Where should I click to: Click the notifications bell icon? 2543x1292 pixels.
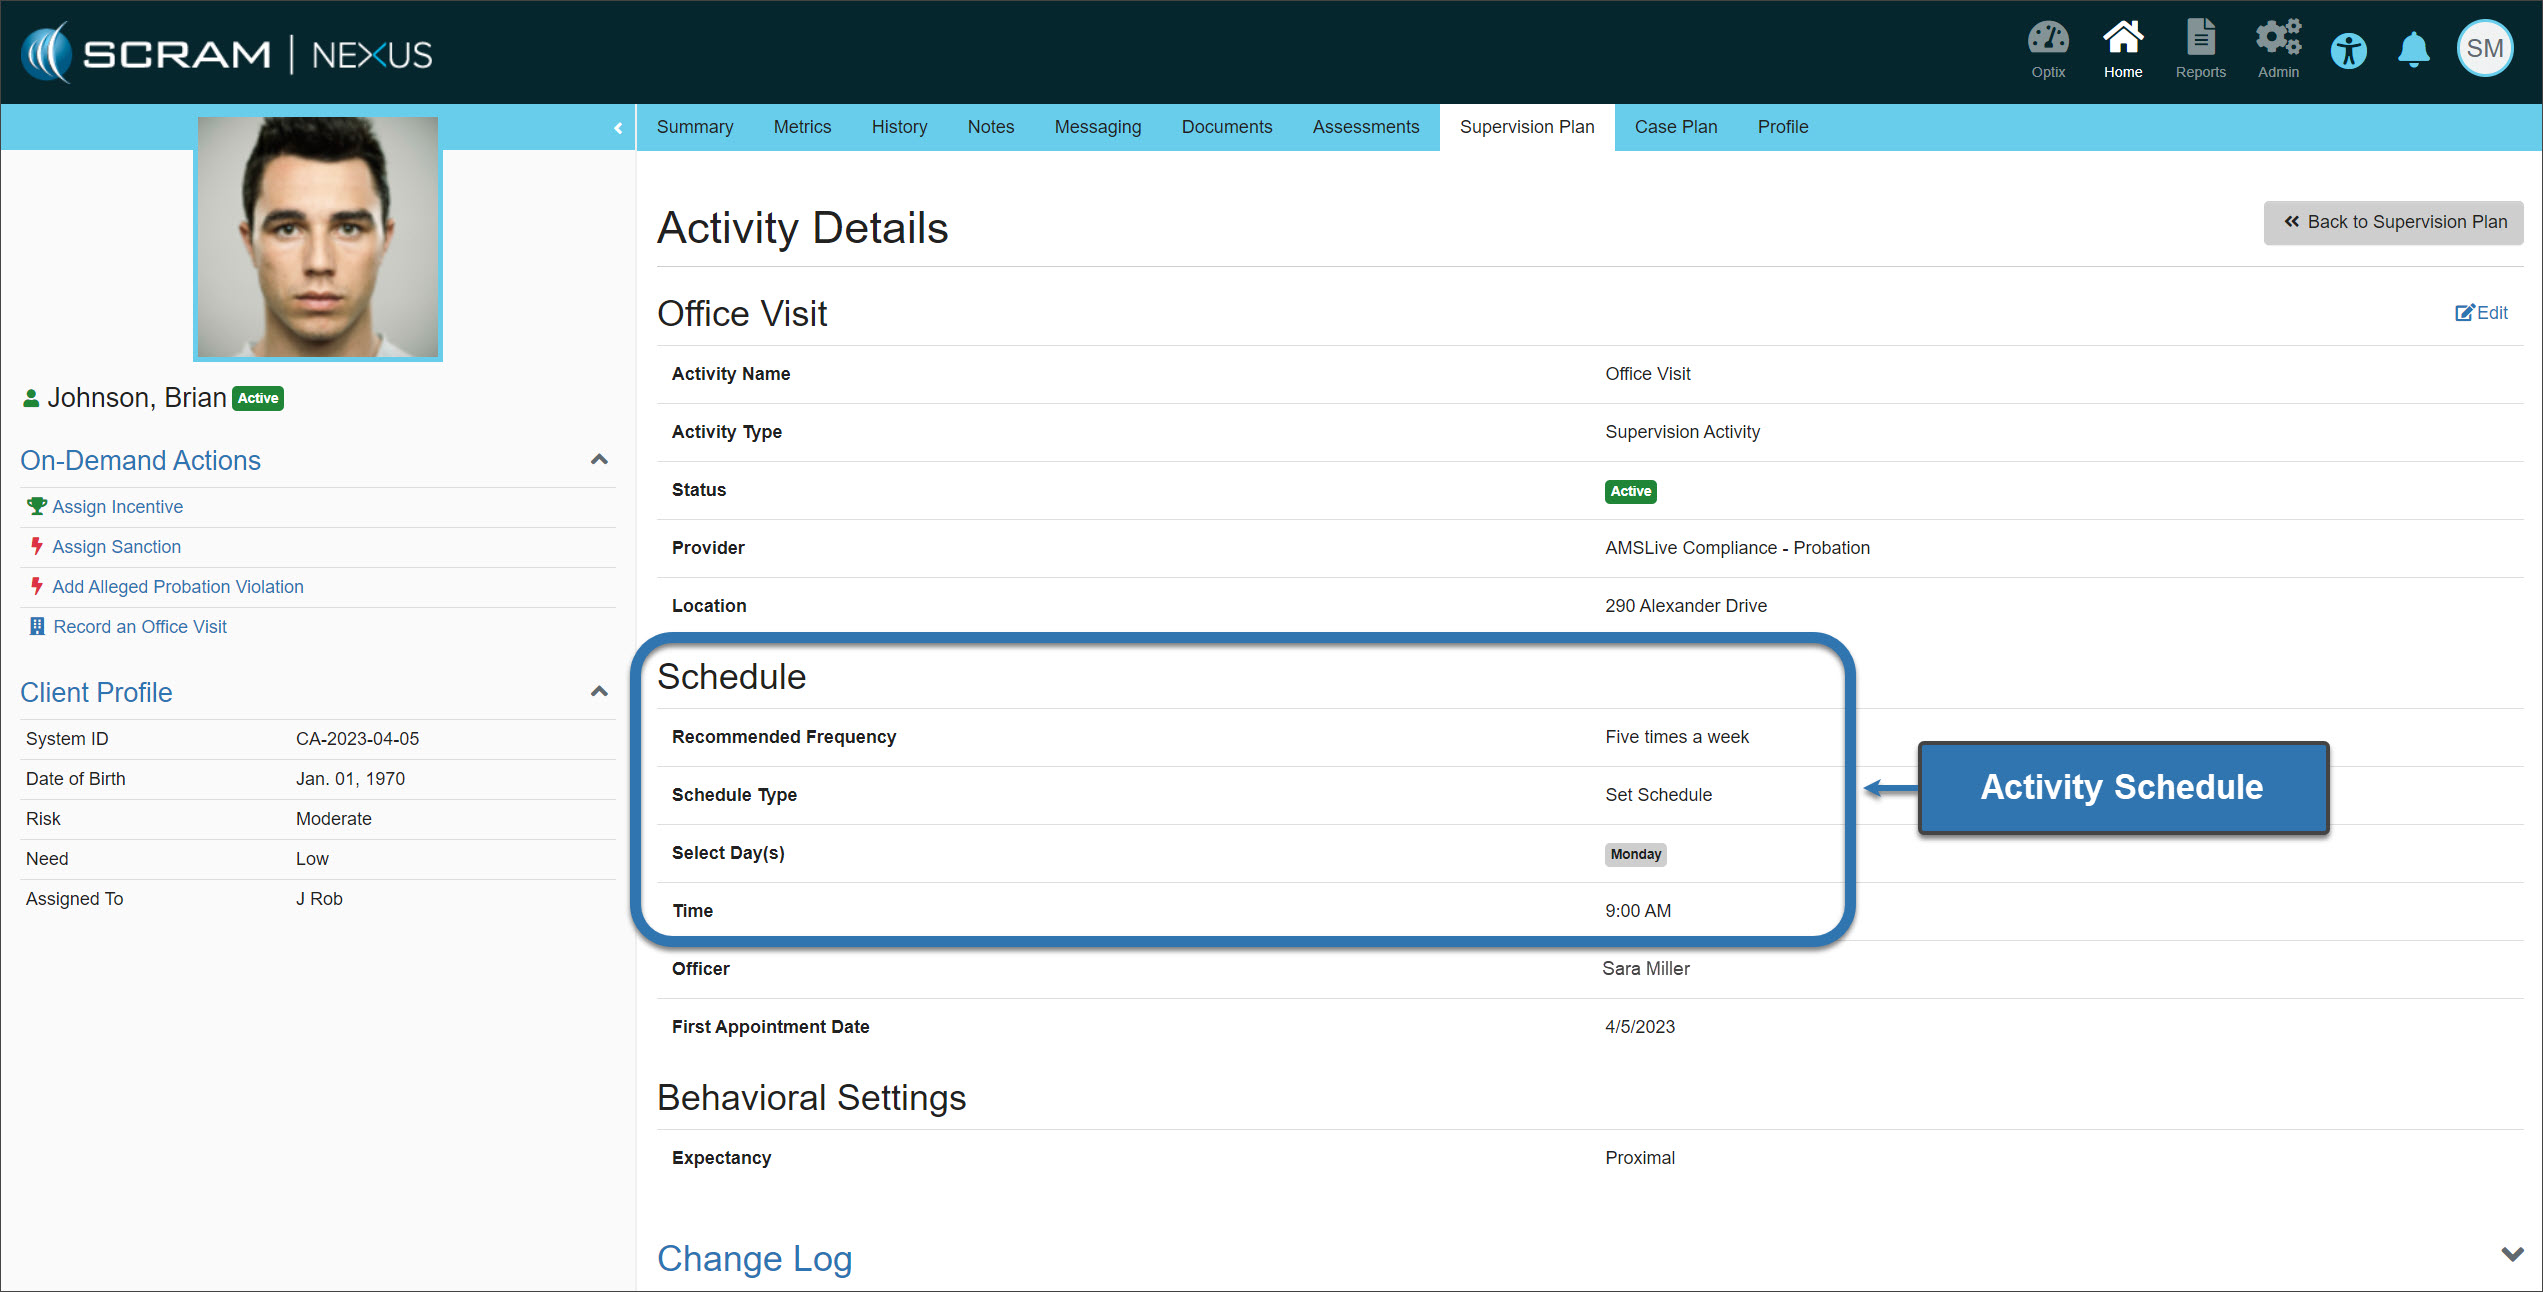2413,50
